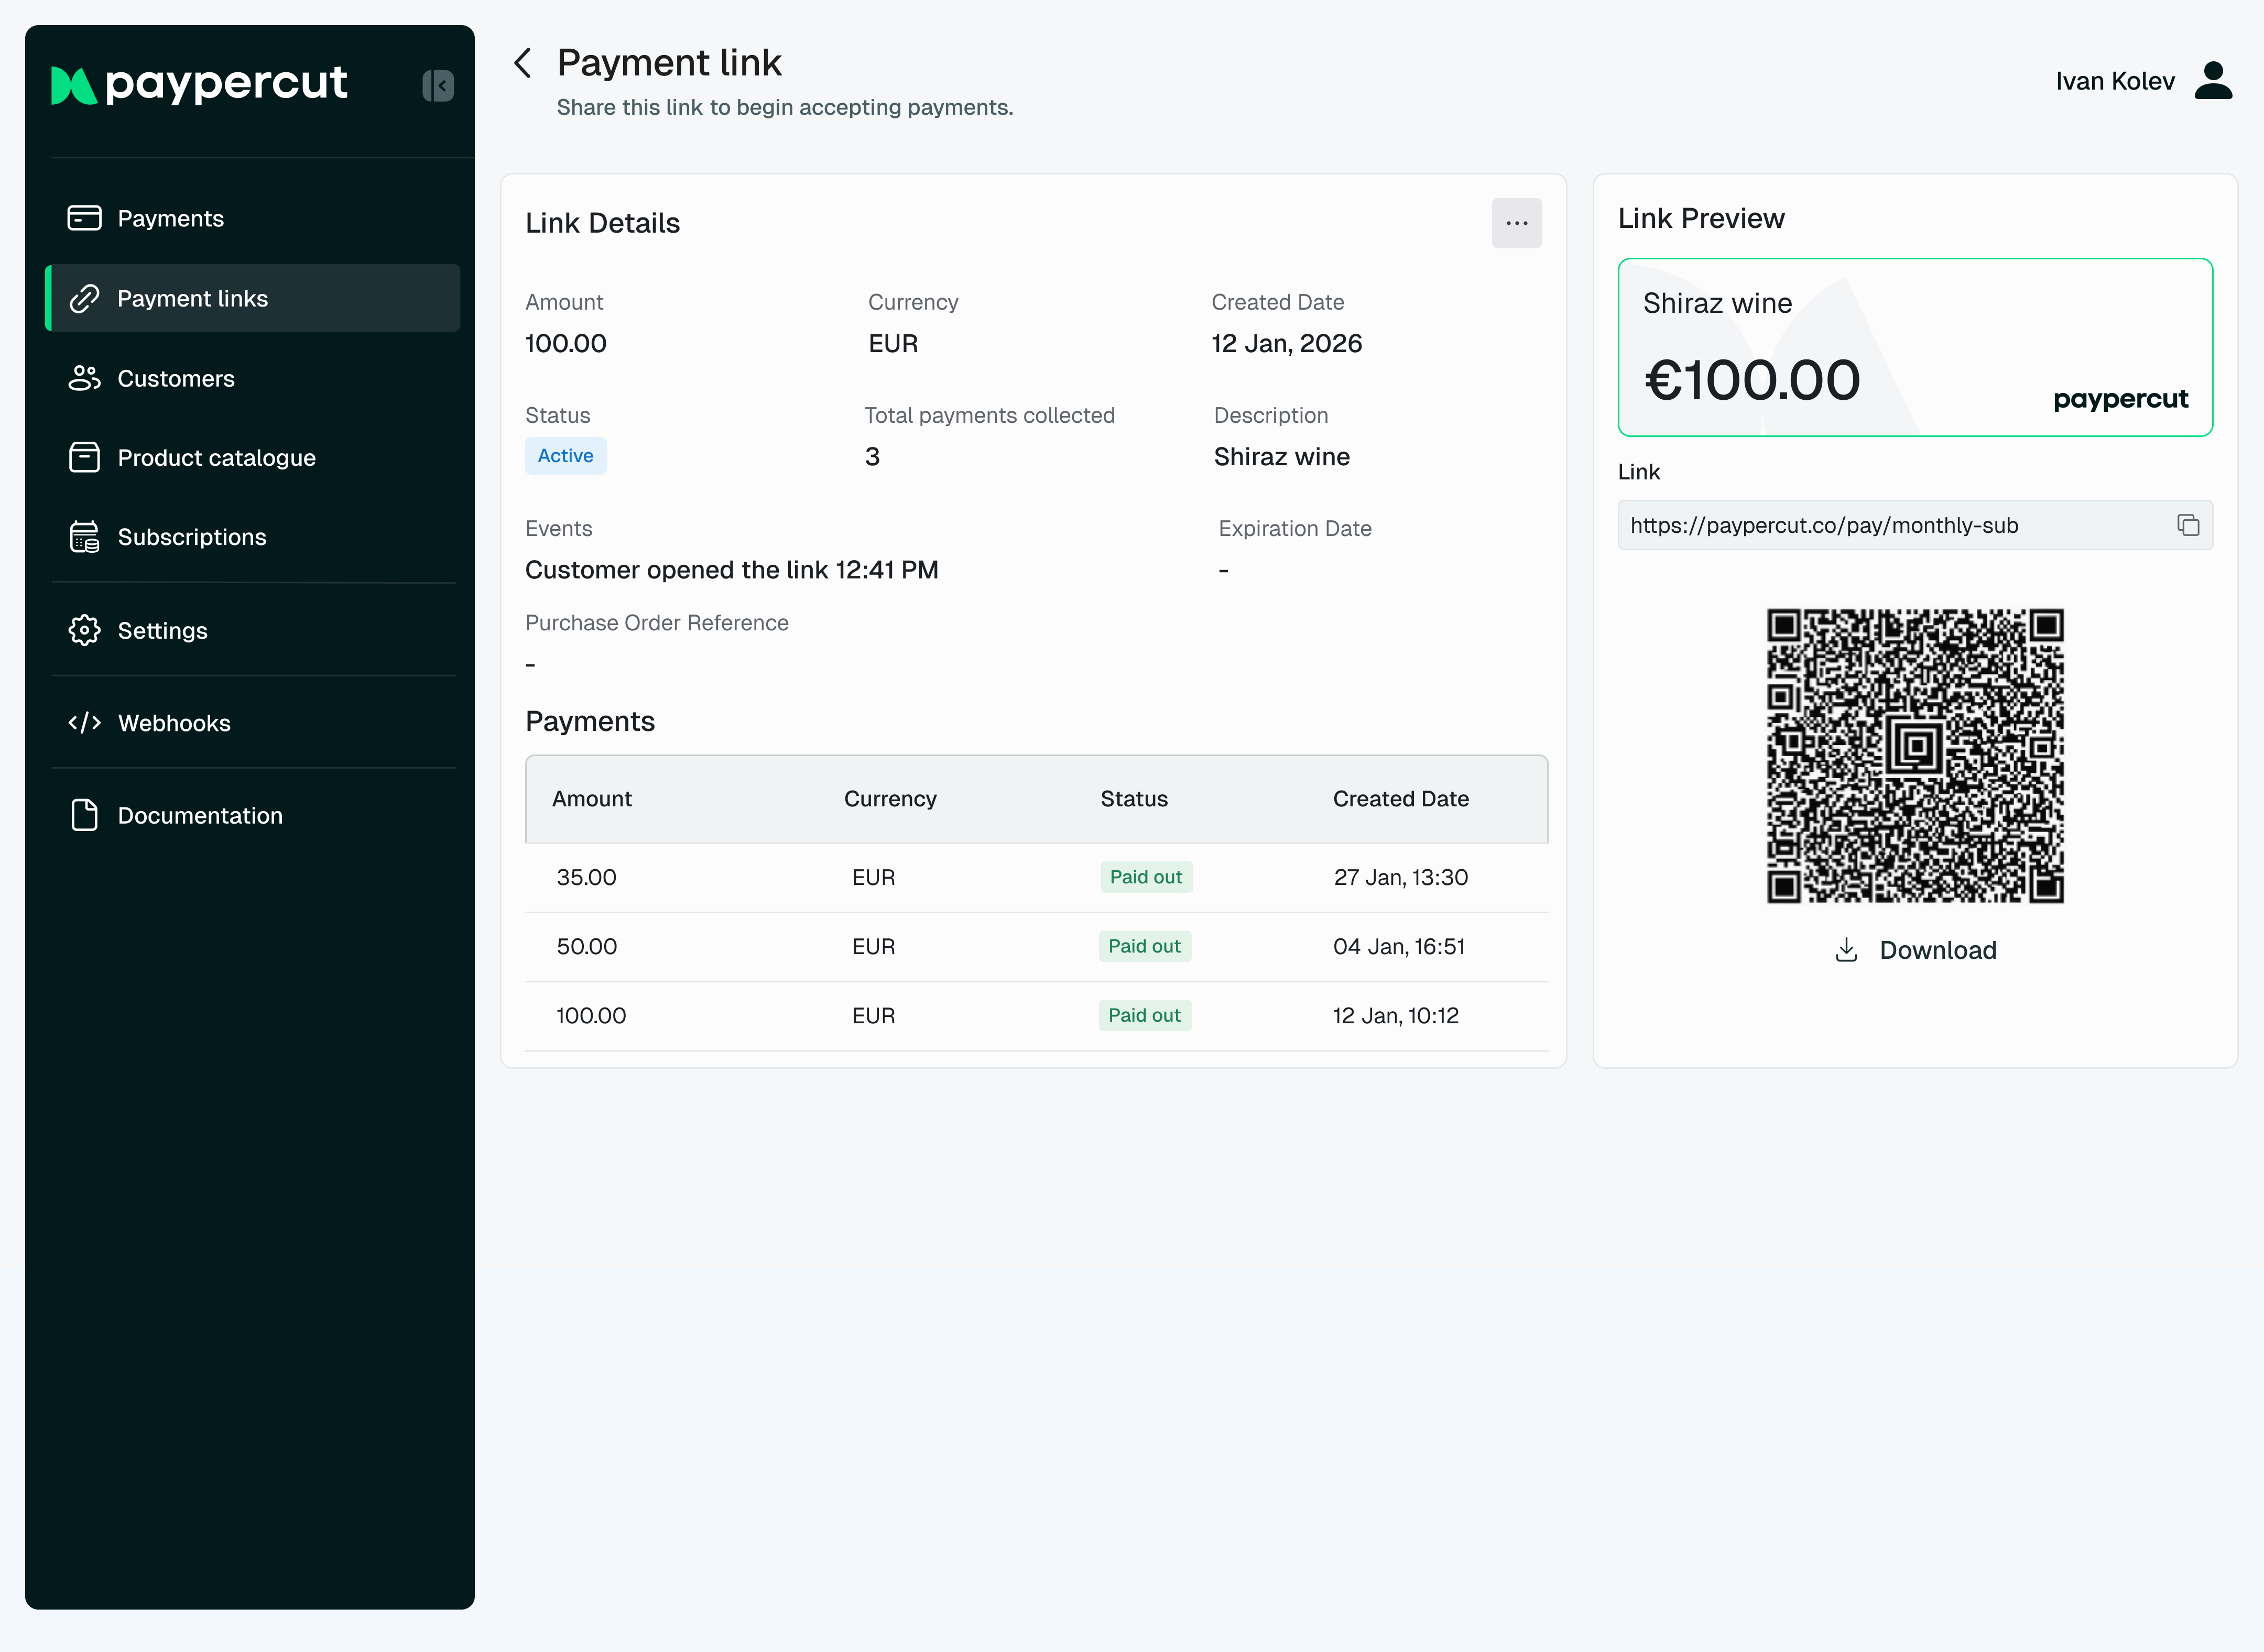Click the Status column header in Payments table
The width and height of the screenshot is (2264, 1652).
(1134, 799)
